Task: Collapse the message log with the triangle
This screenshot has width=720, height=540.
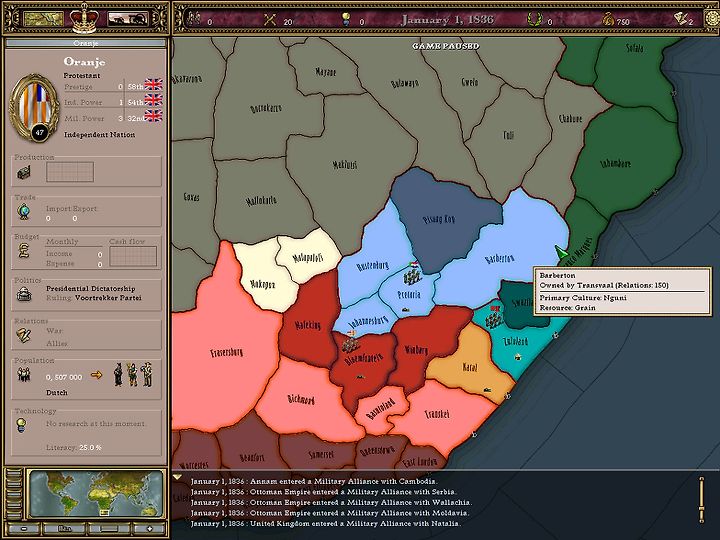Action: (177, 478)
